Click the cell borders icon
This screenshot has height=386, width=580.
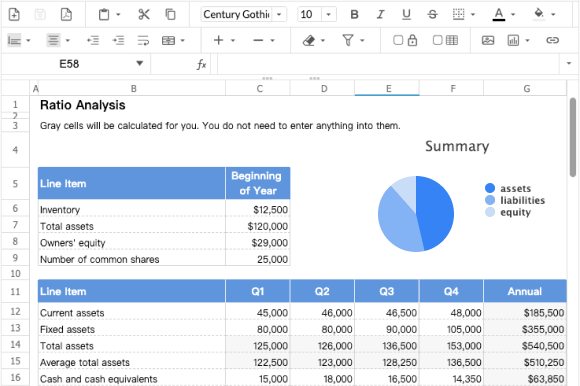(x=458, y=14)
